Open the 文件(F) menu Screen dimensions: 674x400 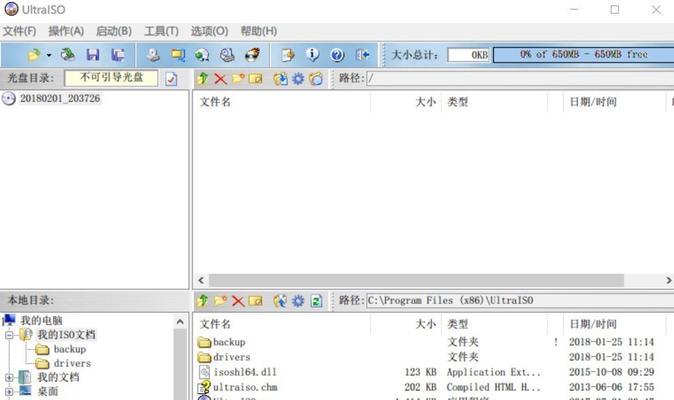click(x=19, y=31)
